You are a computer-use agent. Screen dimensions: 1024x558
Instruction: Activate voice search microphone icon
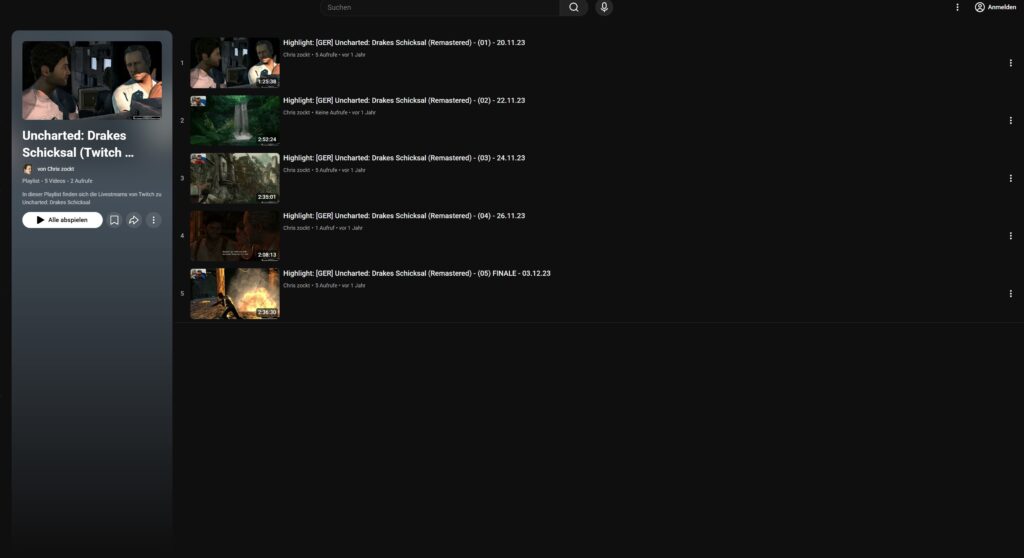(x=604, y=7)
